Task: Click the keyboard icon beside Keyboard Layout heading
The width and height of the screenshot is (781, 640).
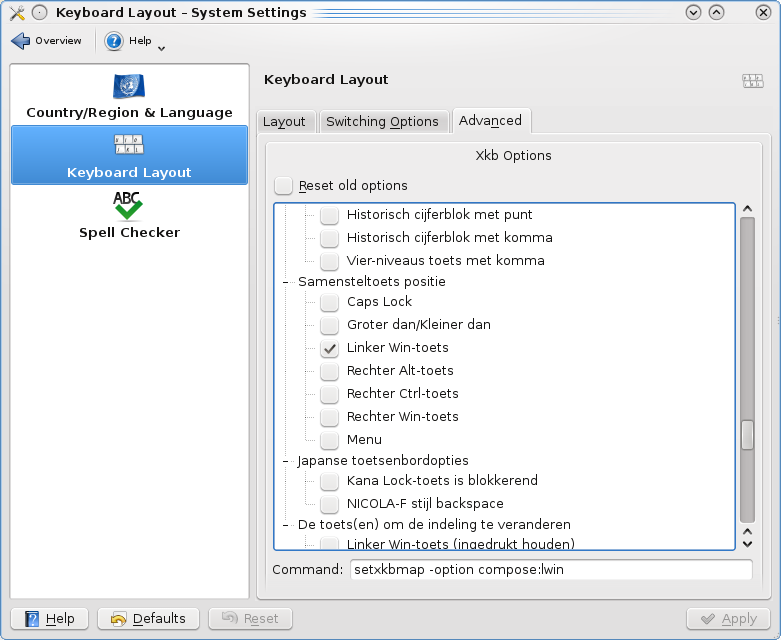Action: pyautogui.click(x=752, y=81)
